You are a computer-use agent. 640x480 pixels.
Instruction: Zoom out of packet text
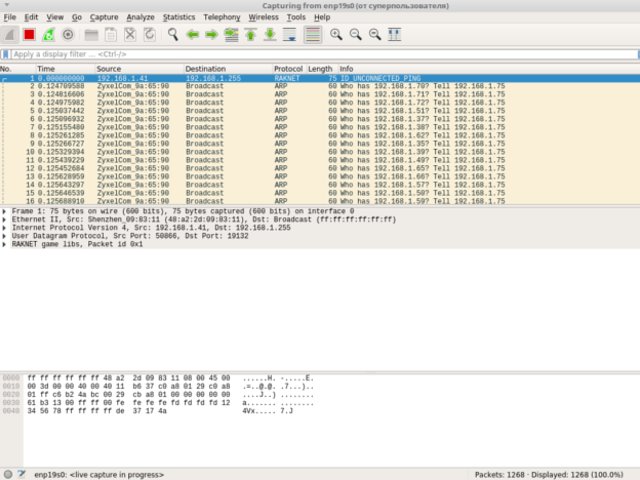tap(356, 35)
